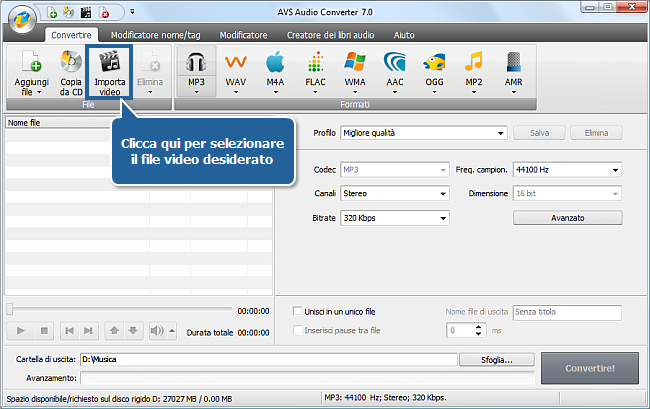Click the Sfoglia... button
Image resolution: width=650 pixels, height=409 pixels.
pyautogui.click(x=490, y=359)
